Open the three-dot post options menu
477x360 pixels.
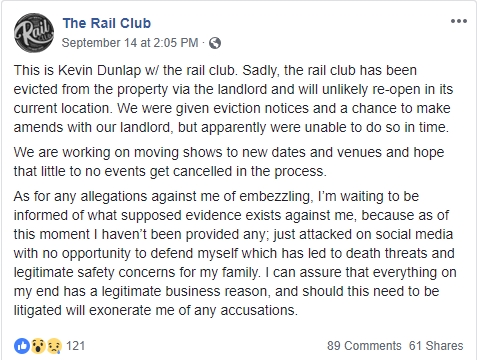coord(459,21)
